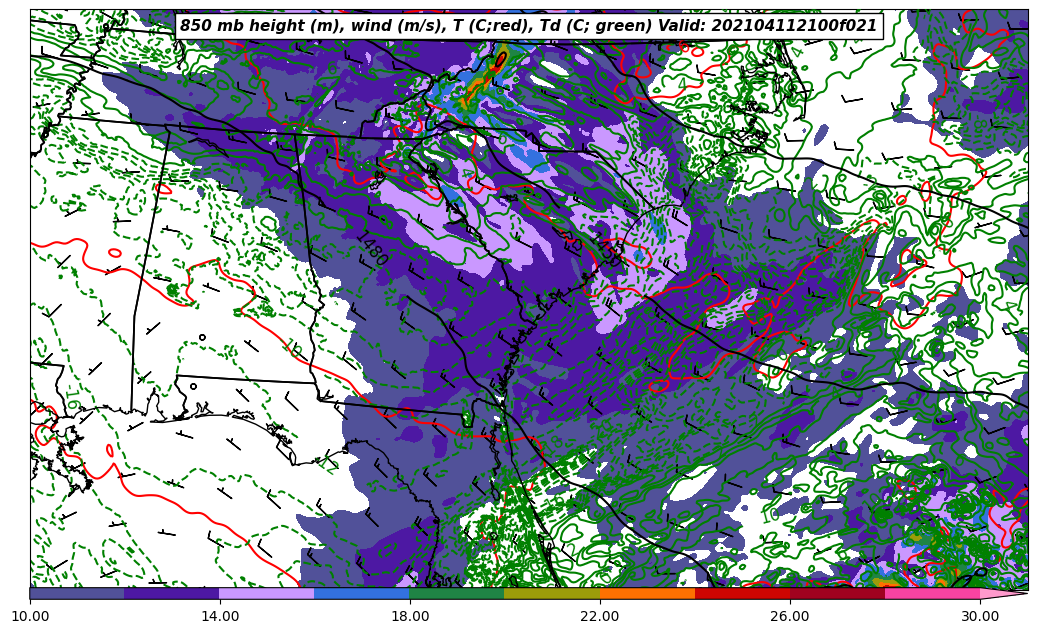Image resolution: width=1037 pixels, height=633 pixels.
Task: Click the 12–14 dark purple colorbar segment
Action: pos(172,593)
